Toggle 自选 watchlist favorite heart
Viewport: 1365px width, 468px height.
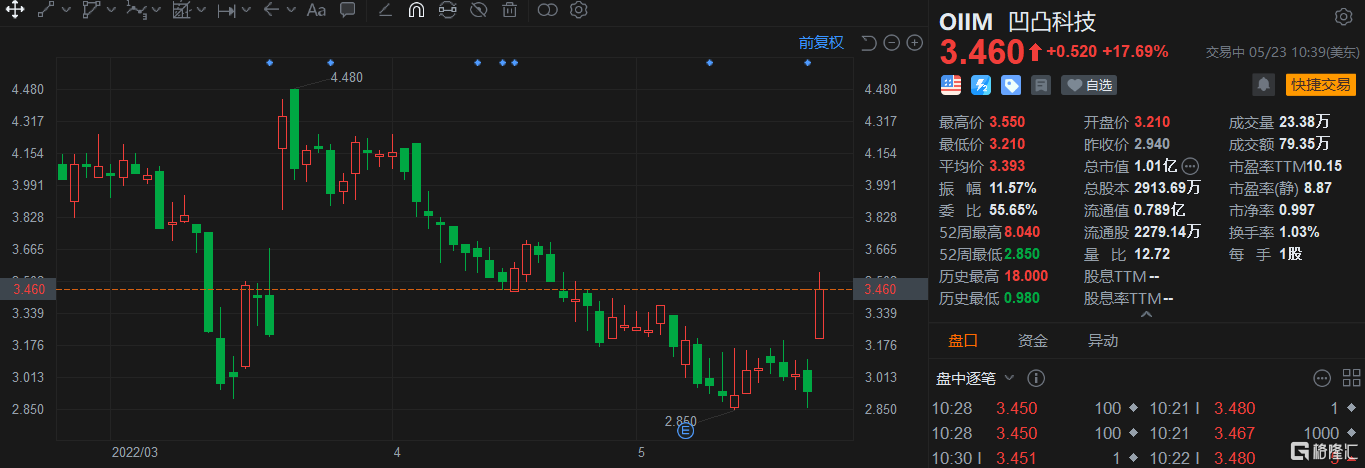(x=1089, y=85)
